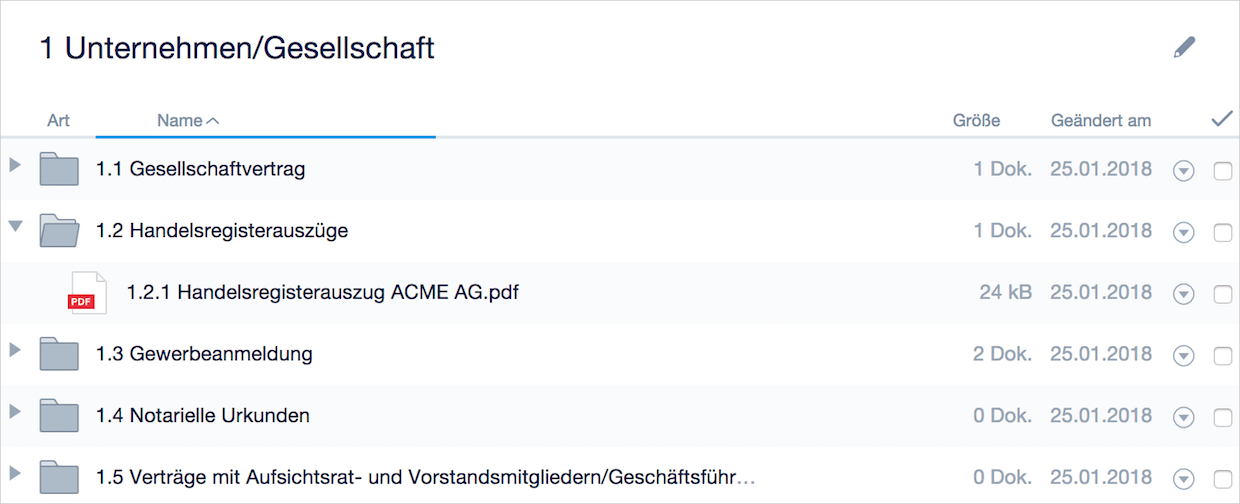This screenshot has width=1240, height=504.
Task: Open the actions menu for the PDF file
Action: pos(1184,294)
